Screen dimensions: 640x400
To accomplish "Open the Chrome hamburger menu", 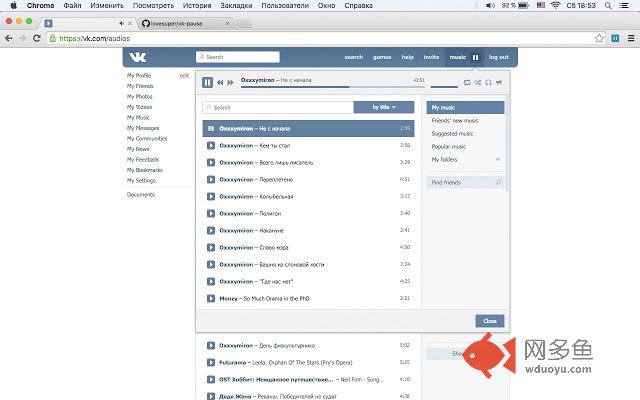I will [x=631, y=38].
